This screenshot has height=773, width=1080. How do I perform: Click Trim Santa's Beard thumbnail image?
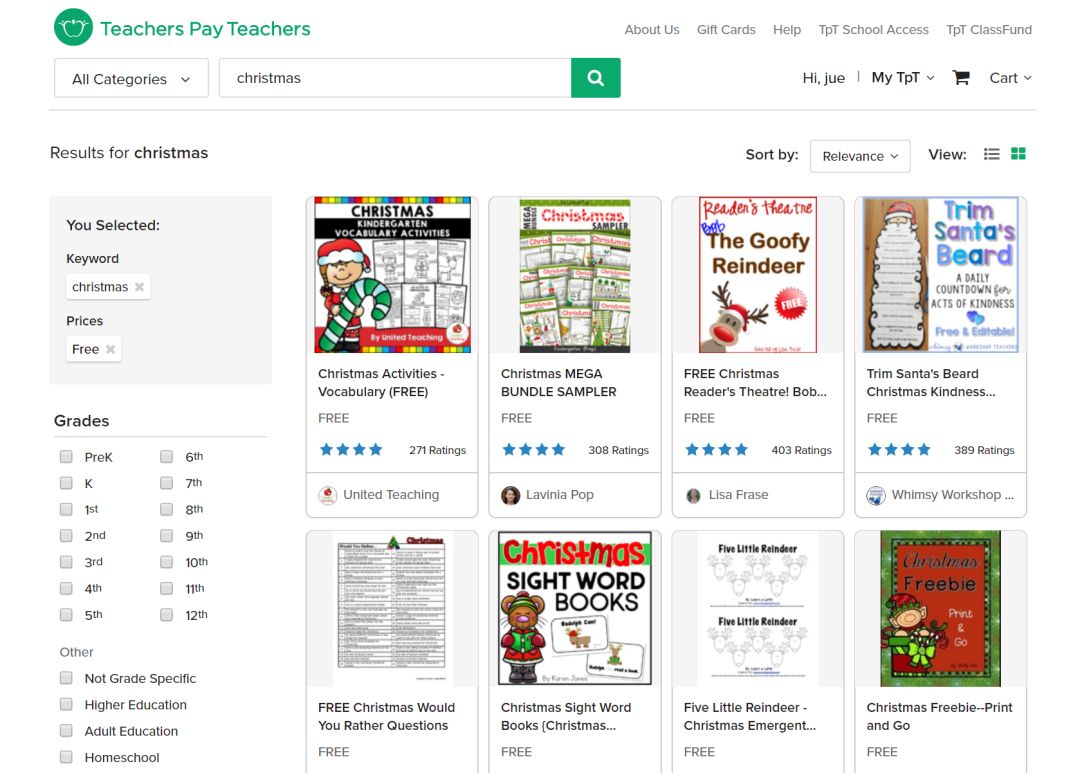(940, 275)
